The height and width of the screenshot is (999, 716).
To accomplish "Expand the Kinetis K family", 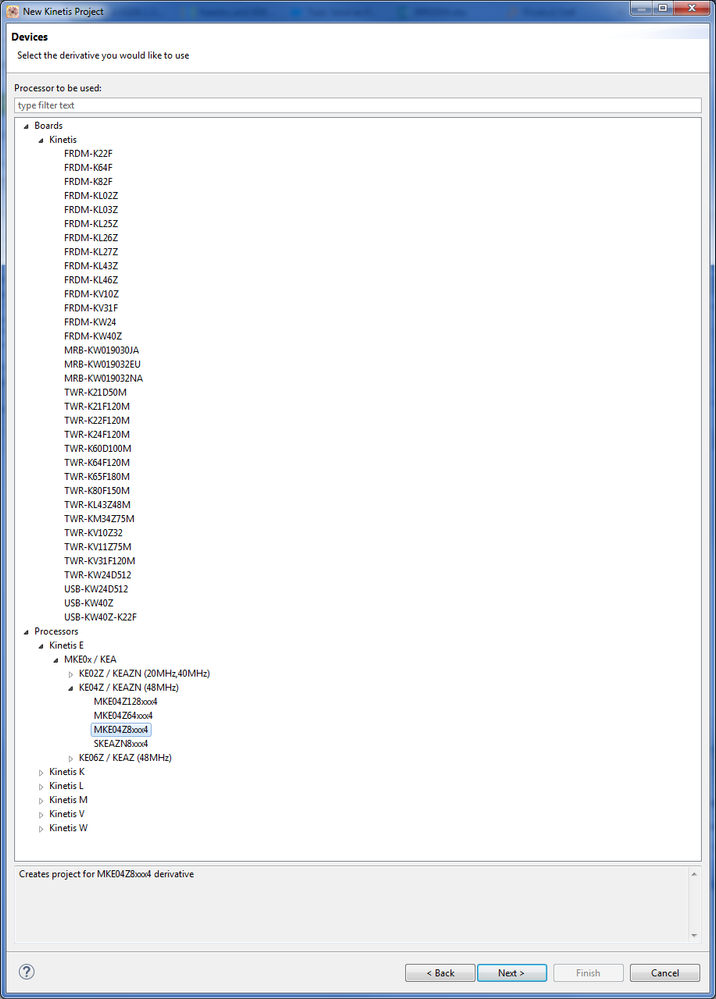I will [x=41, y=772].
